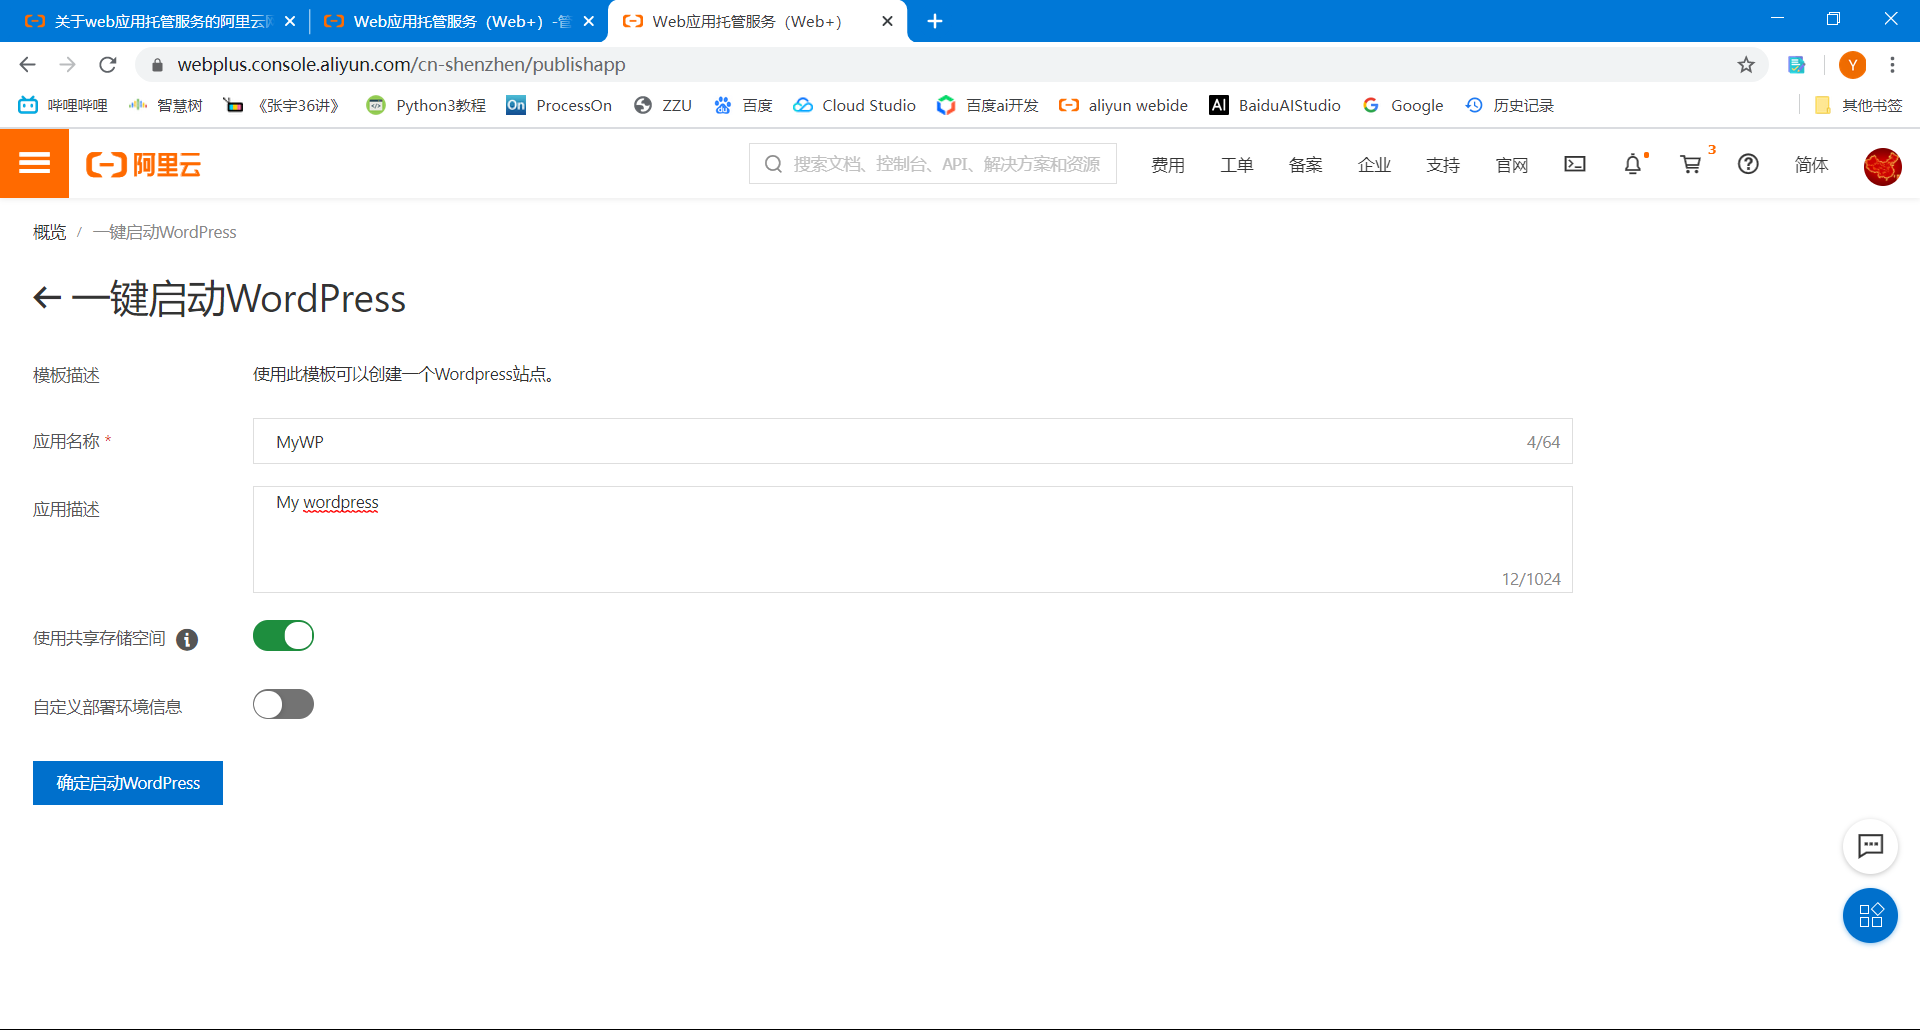Open the Python3教程 bookmark
This screenshot has height=1030, width=1920.
[427, 105]
